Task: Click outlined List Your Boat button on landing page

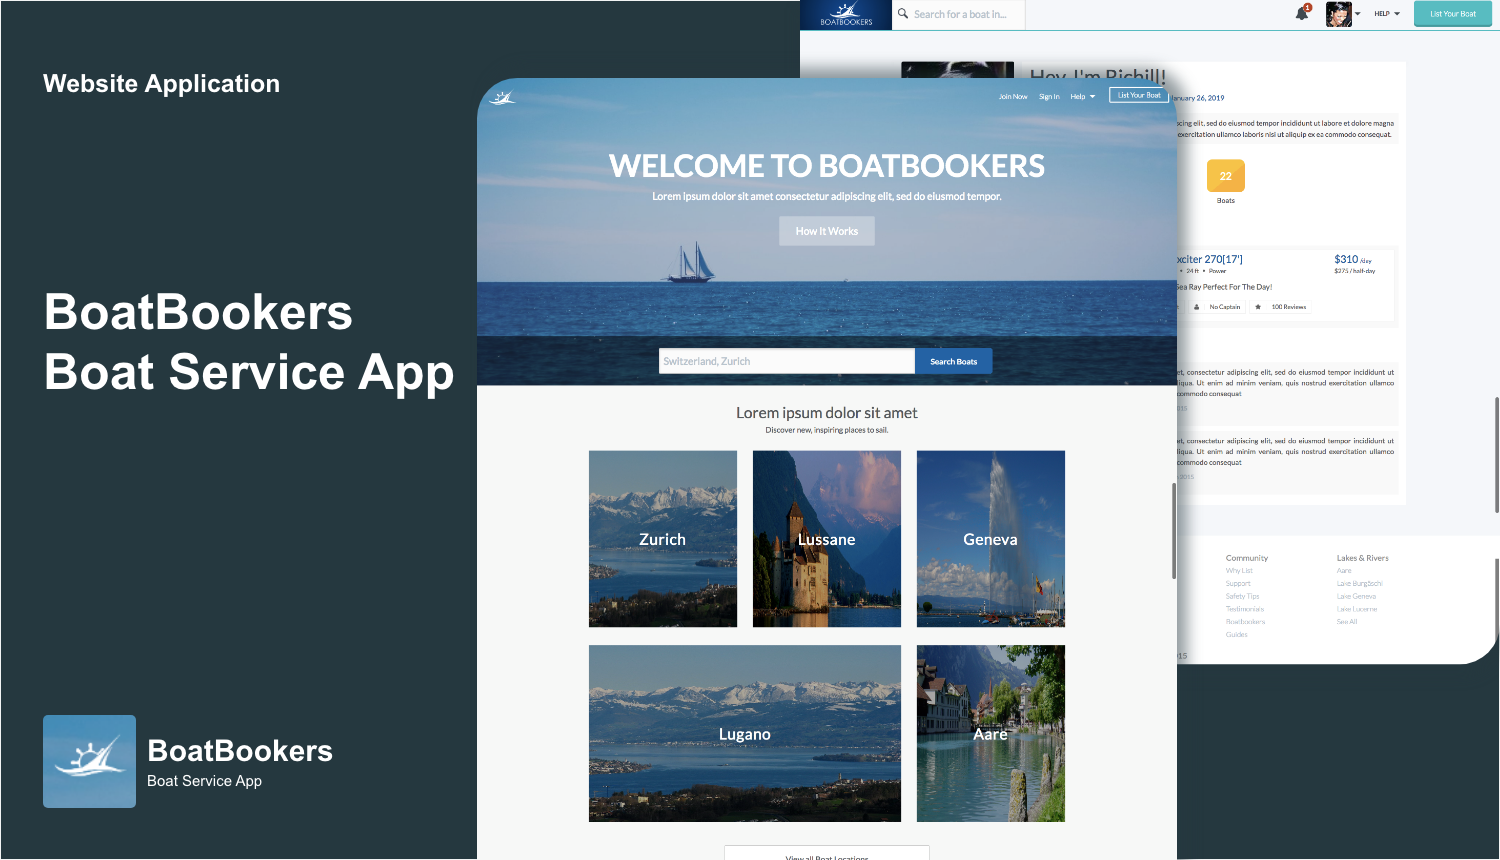Action: tap(1139, 96)
